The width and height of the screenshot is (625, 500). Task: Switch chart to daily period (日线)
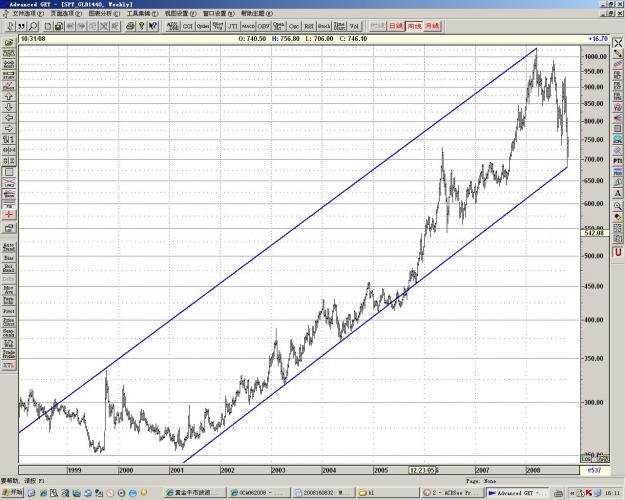396,26
